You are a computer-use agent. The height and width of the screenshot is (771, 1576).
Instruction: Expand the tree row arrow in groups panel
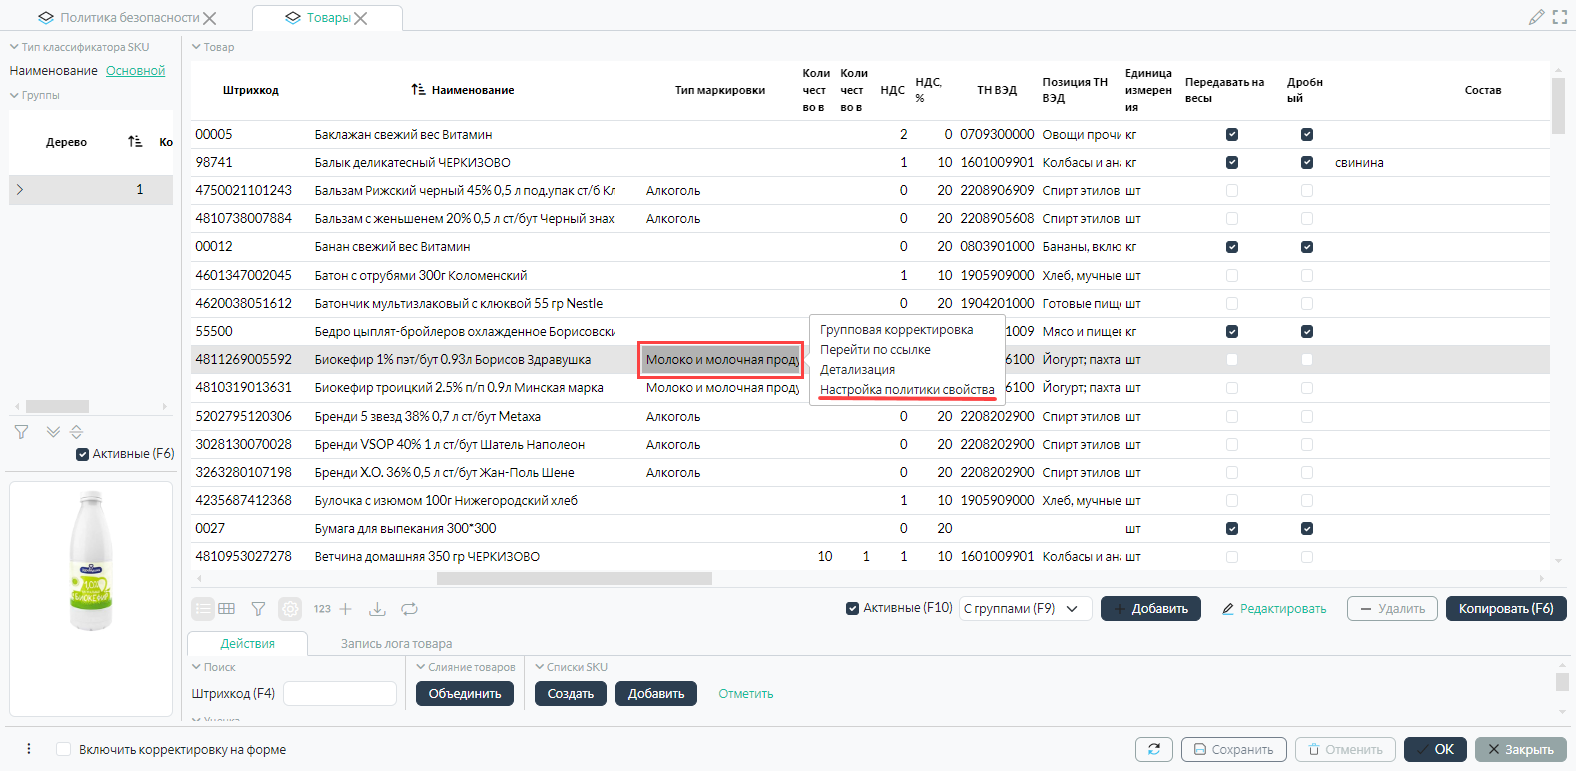20,189
